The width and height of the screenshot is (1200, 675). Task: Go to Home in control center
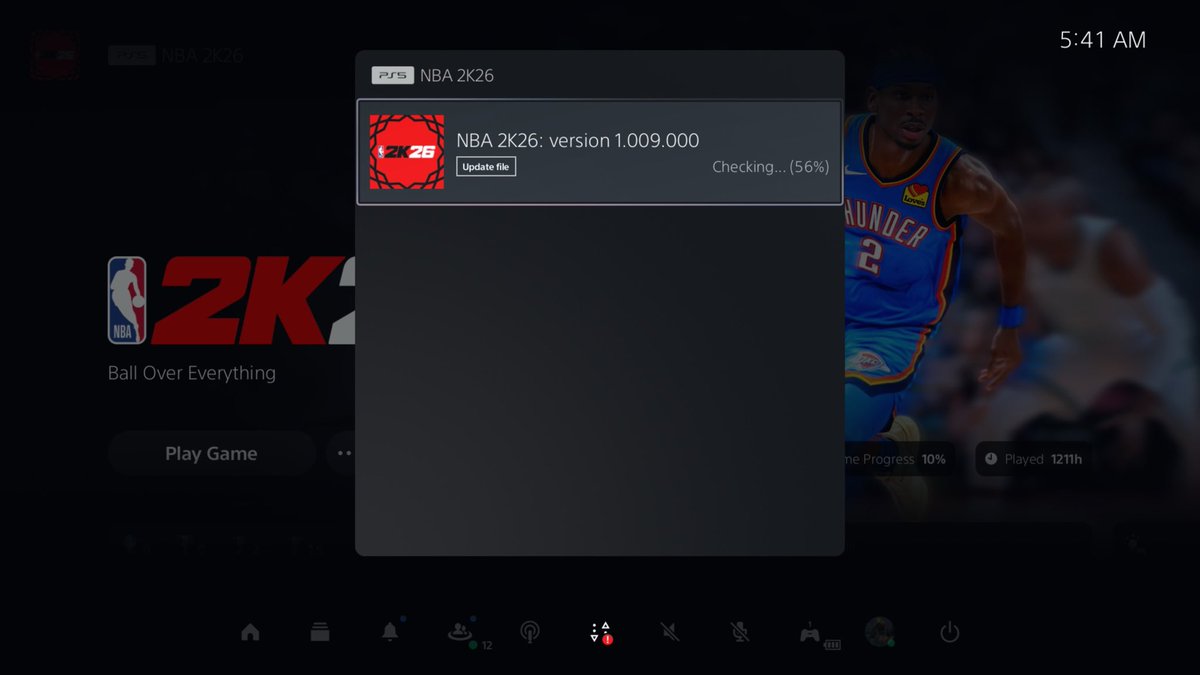coord(250,632)
